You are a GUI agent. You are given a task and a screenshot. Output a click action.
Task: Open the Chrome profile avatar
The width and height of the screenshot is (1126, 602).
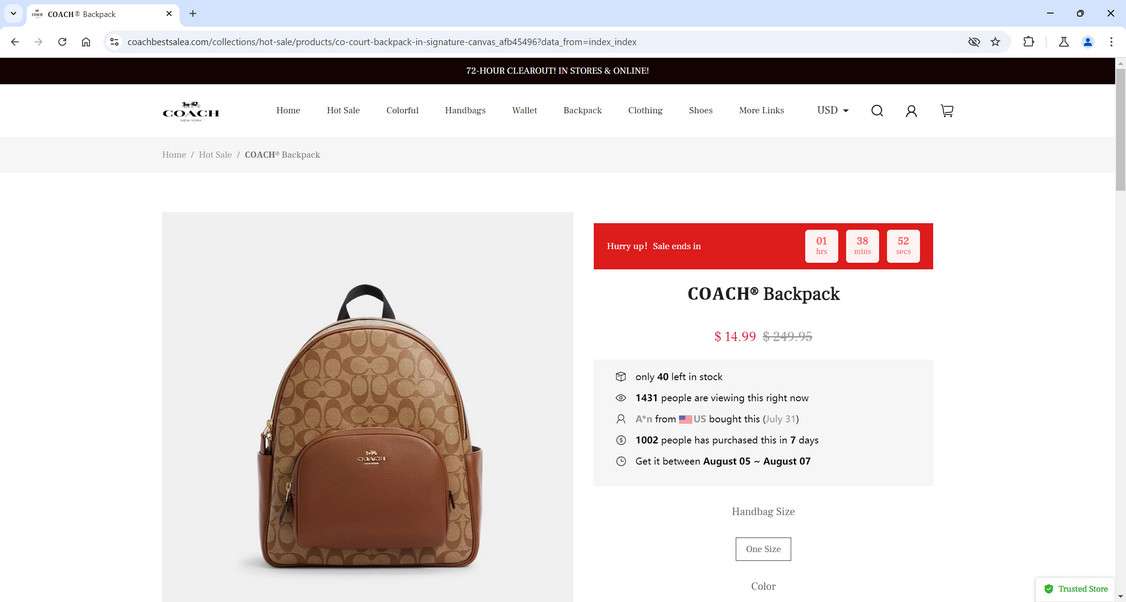[x=1088, y=42]
